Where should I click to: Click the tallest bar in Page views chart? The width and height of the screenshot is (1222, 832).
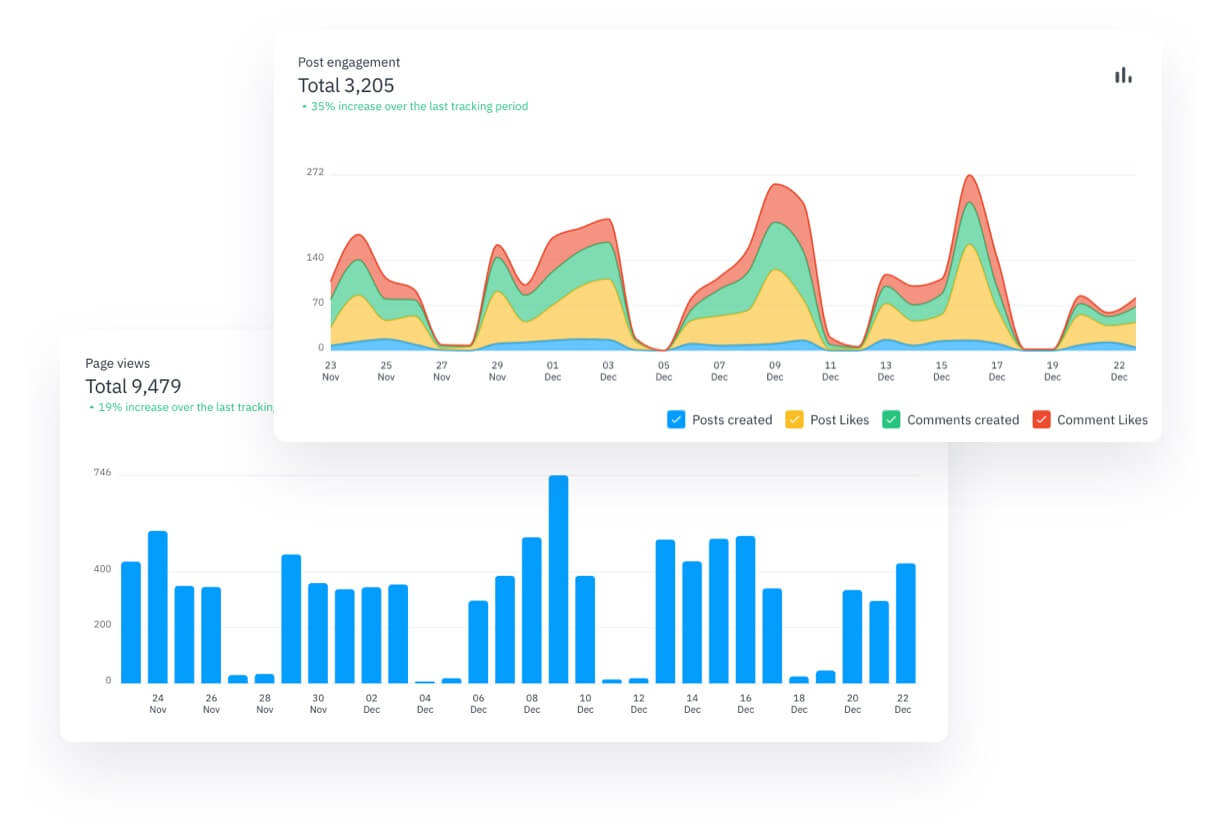558,580
